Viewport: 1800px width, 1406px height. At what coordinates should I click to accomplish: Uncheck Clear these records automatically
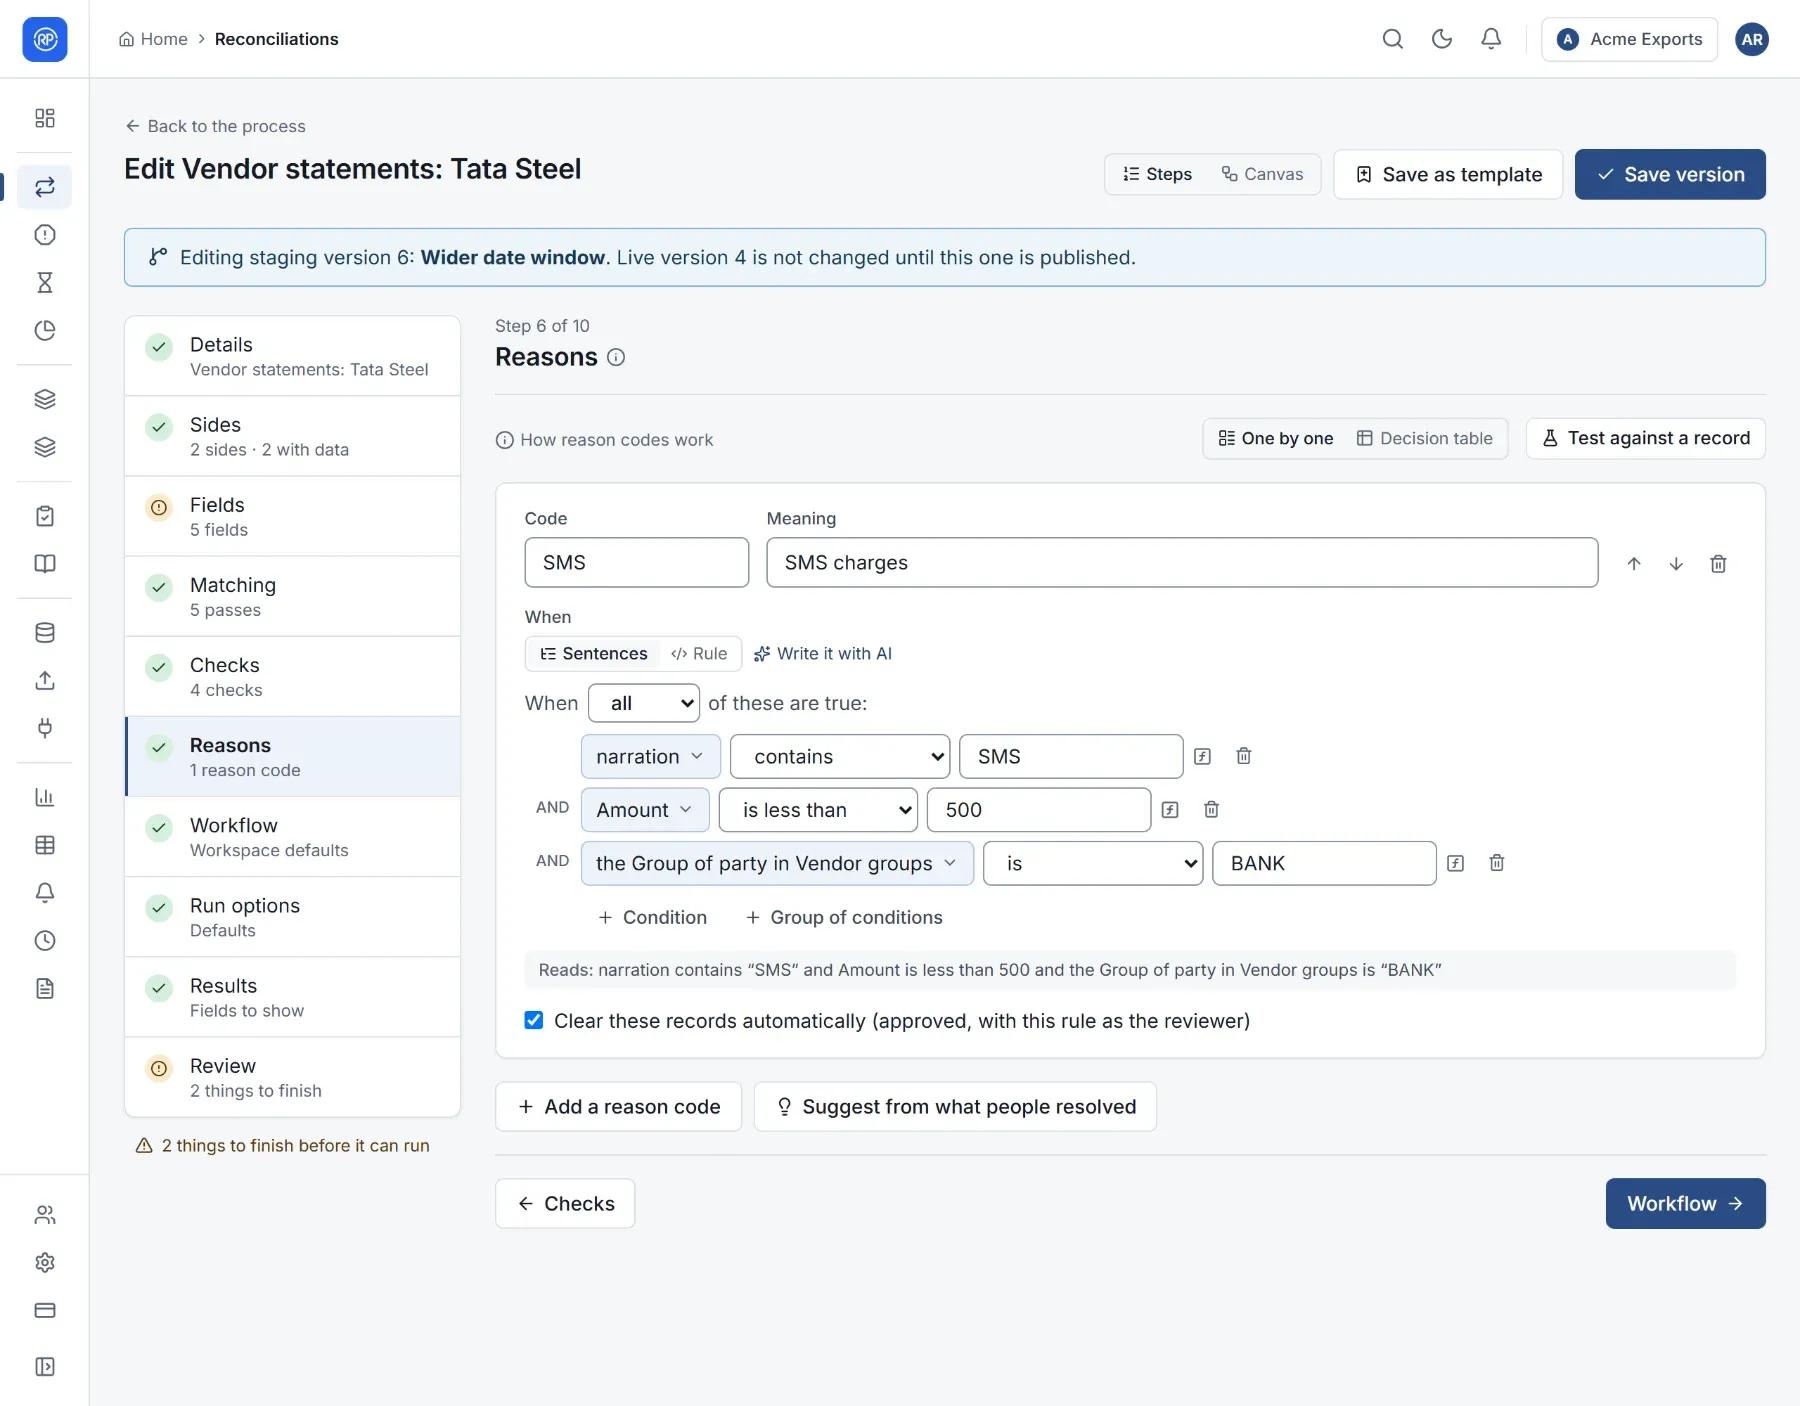pos(534,1020)
